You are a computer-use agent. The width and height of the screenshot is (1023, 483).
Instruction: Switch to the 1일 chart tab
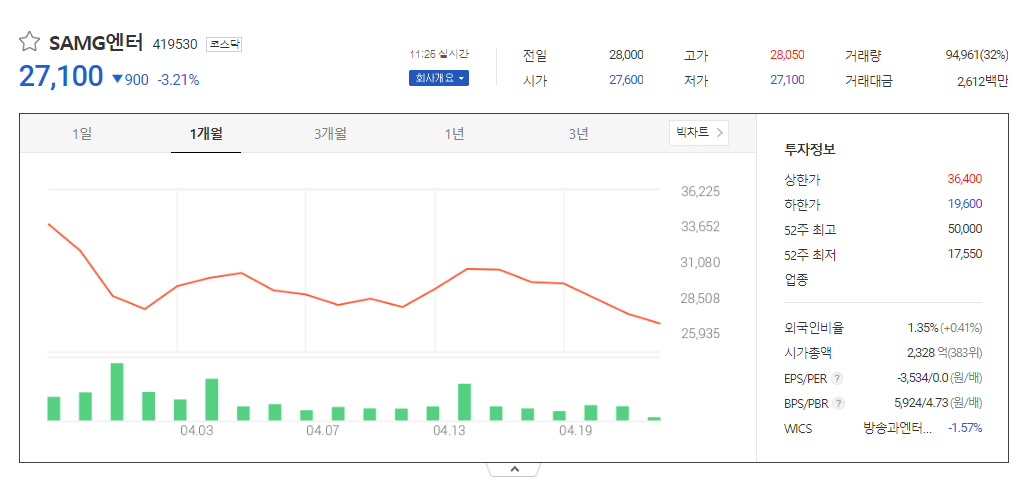click(82, 134)
